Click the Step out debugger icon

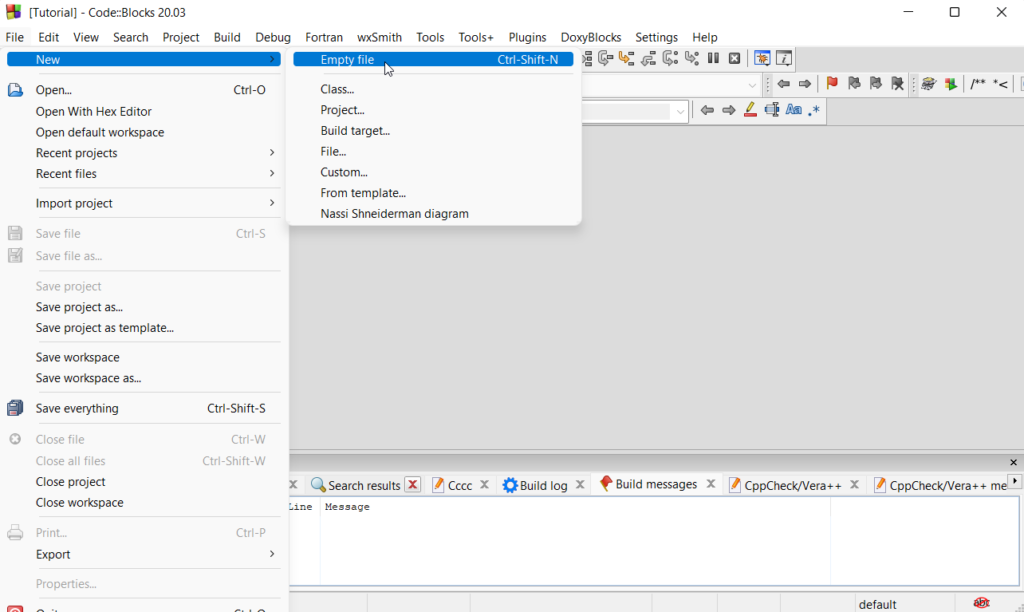click(648, 59)
